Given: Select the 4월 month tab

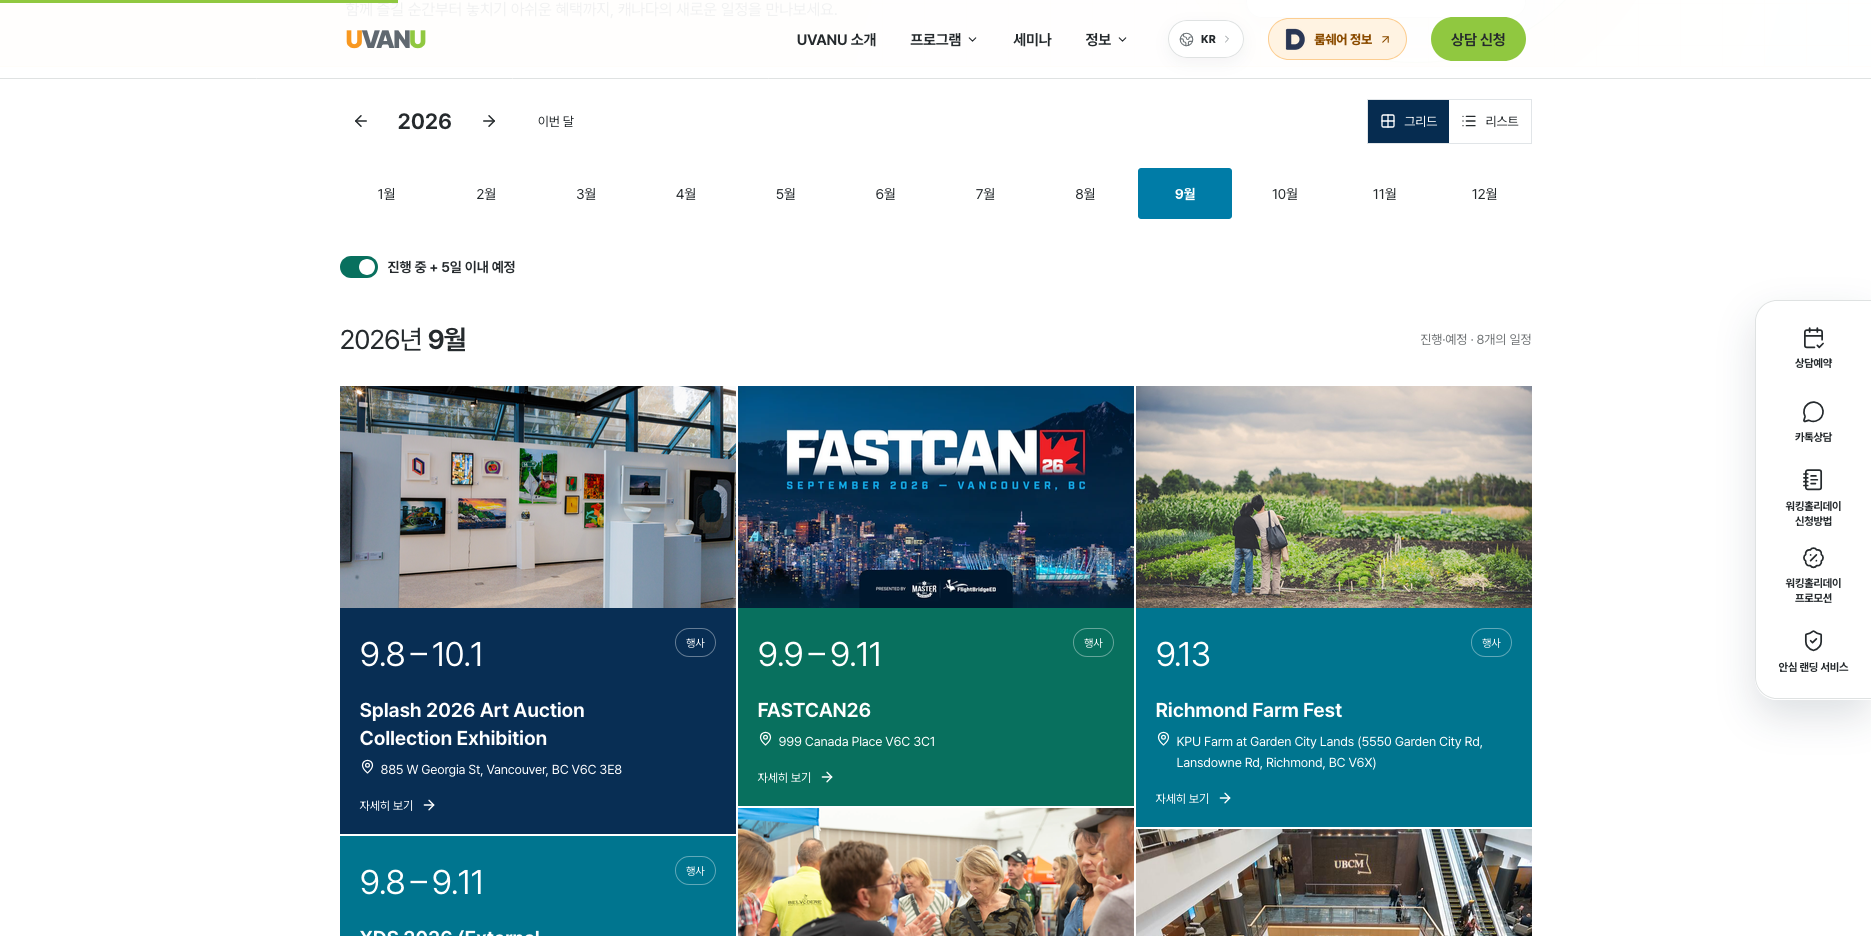Looking at the screenshot, I should coord(686,194).
